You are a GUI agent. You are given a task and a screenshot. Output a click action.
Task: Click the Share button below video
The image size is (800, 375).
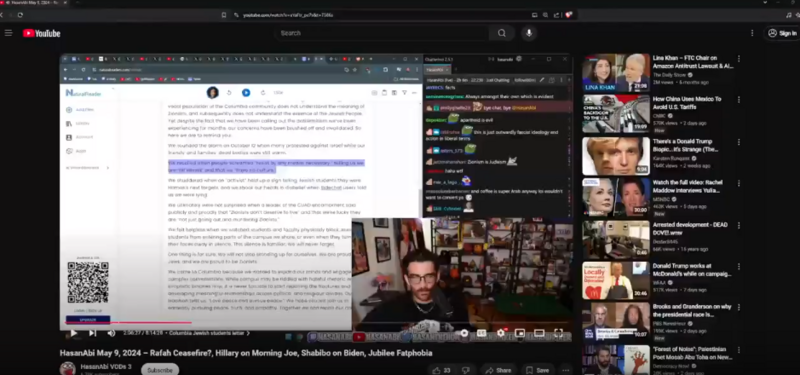[498, 370]
